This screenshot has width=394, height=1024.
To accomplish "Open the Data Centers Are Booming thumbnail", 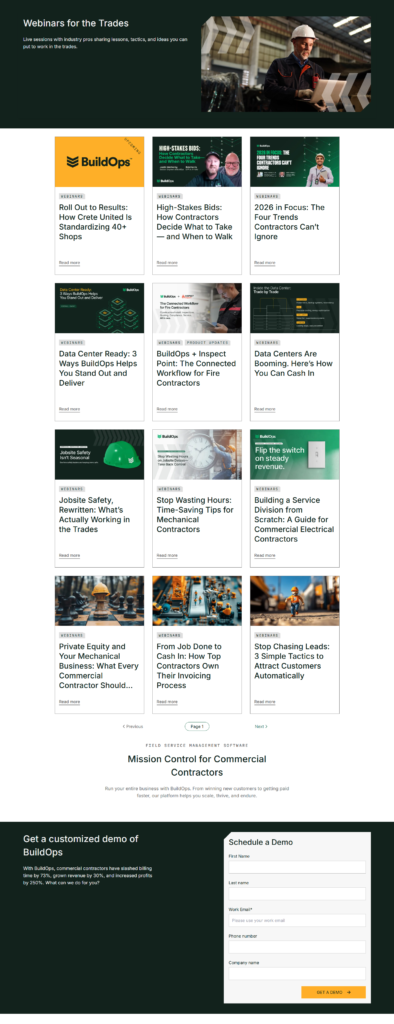I will [x=295, y=308].
